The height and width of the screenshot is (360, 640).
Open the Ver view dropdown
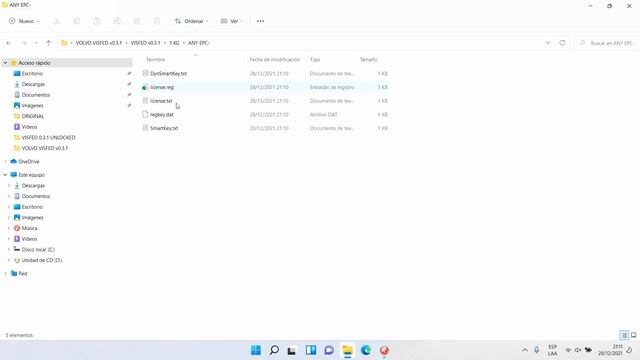pos(231,21)
